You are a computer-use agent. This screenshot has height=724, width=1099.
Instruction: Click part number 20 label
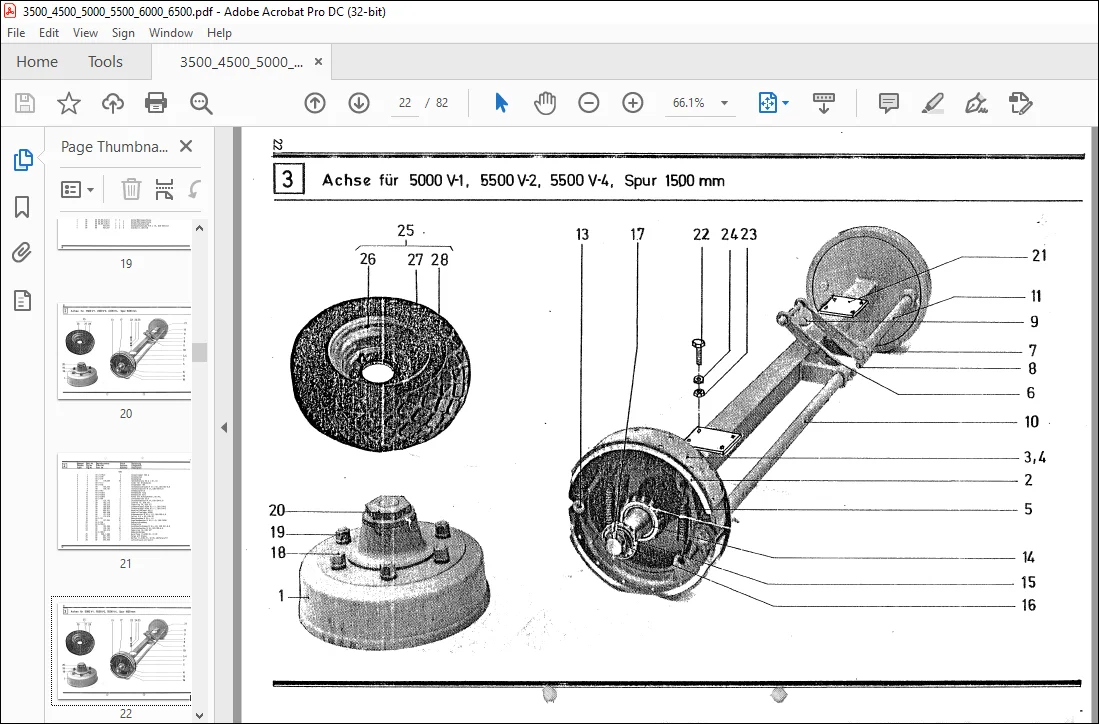pyautogui.click(x=277, y=510)
